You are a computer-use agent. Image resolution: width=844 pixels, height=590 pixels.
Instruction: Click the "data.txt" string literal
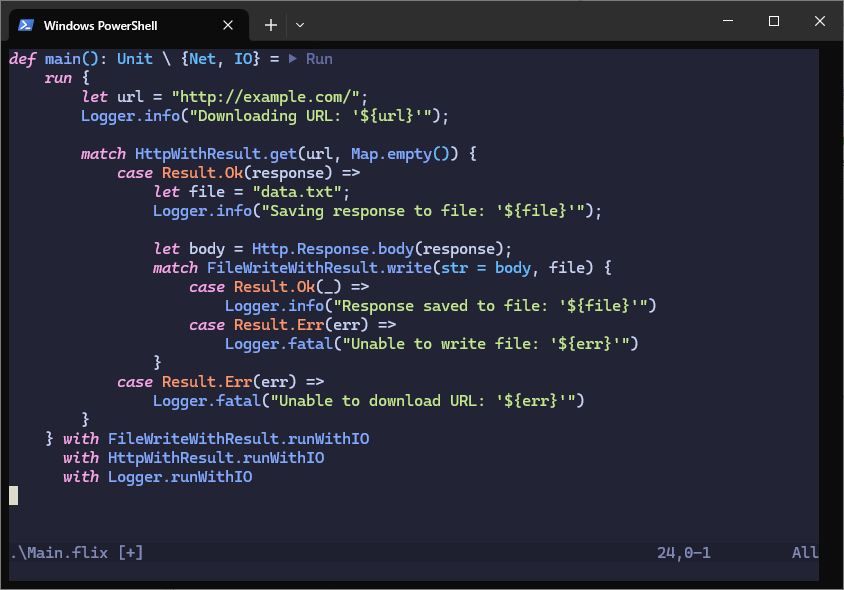(297, 192)
